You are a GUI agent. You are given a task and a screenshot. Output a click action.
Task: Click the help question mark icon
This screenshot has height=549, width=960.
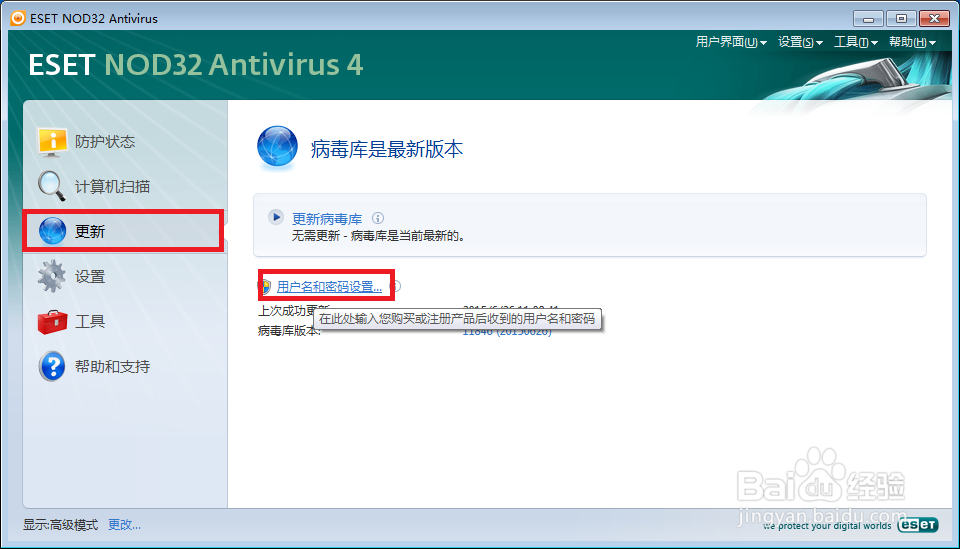pyautogui.click(x=52, y=366)
